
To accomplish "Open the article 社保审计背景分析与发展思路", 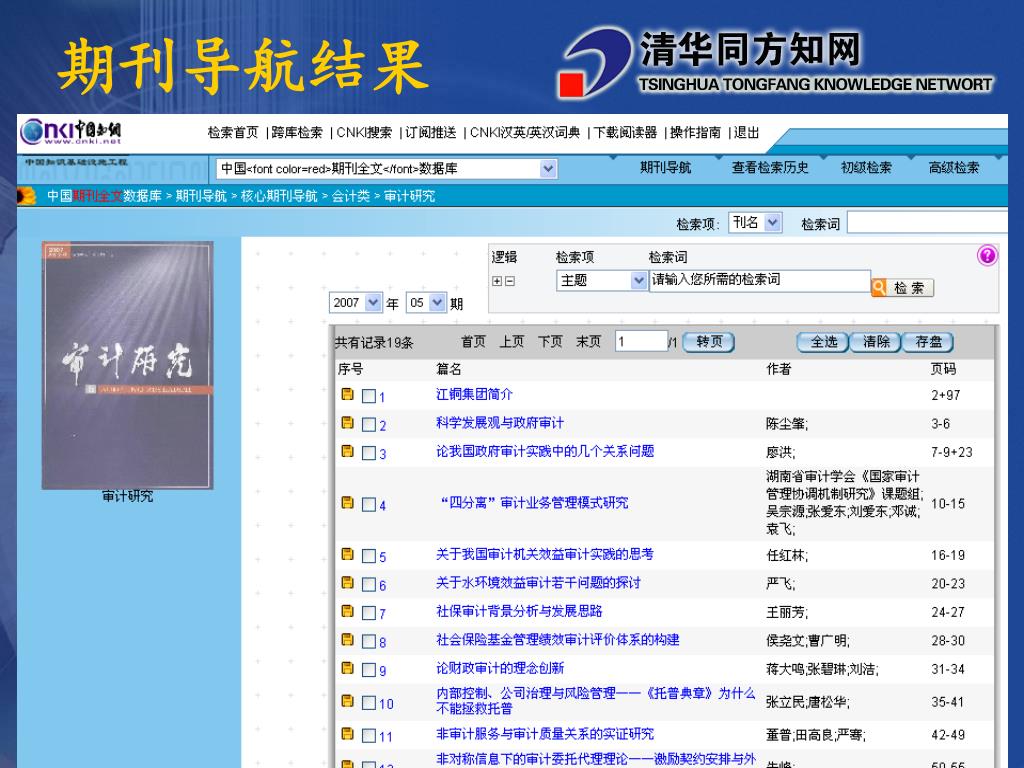I will [x=519, y=611].
